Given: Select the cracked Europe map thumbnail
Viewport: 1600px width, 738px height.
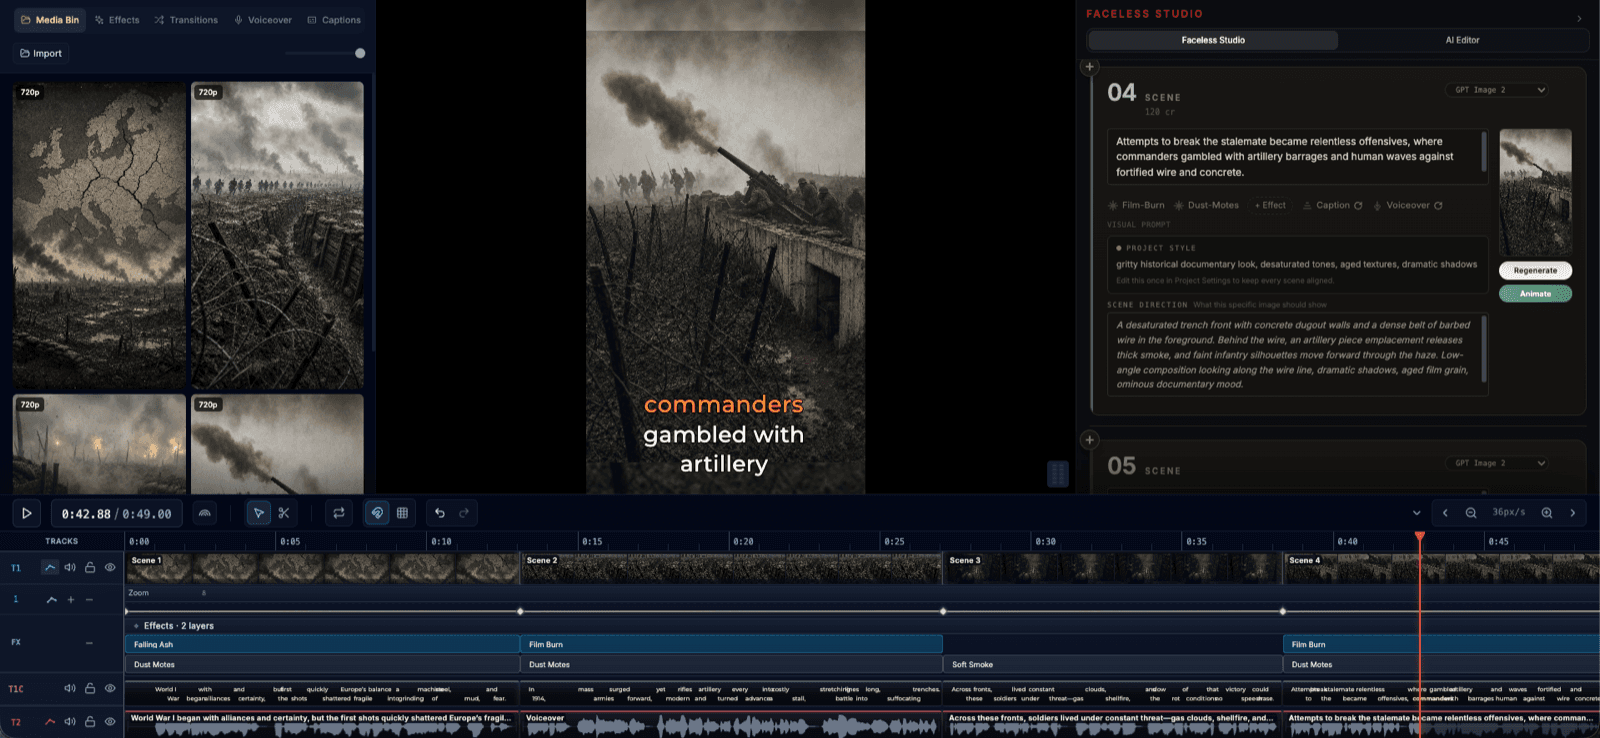Looking at the screenshot, I should pos(99,234).
